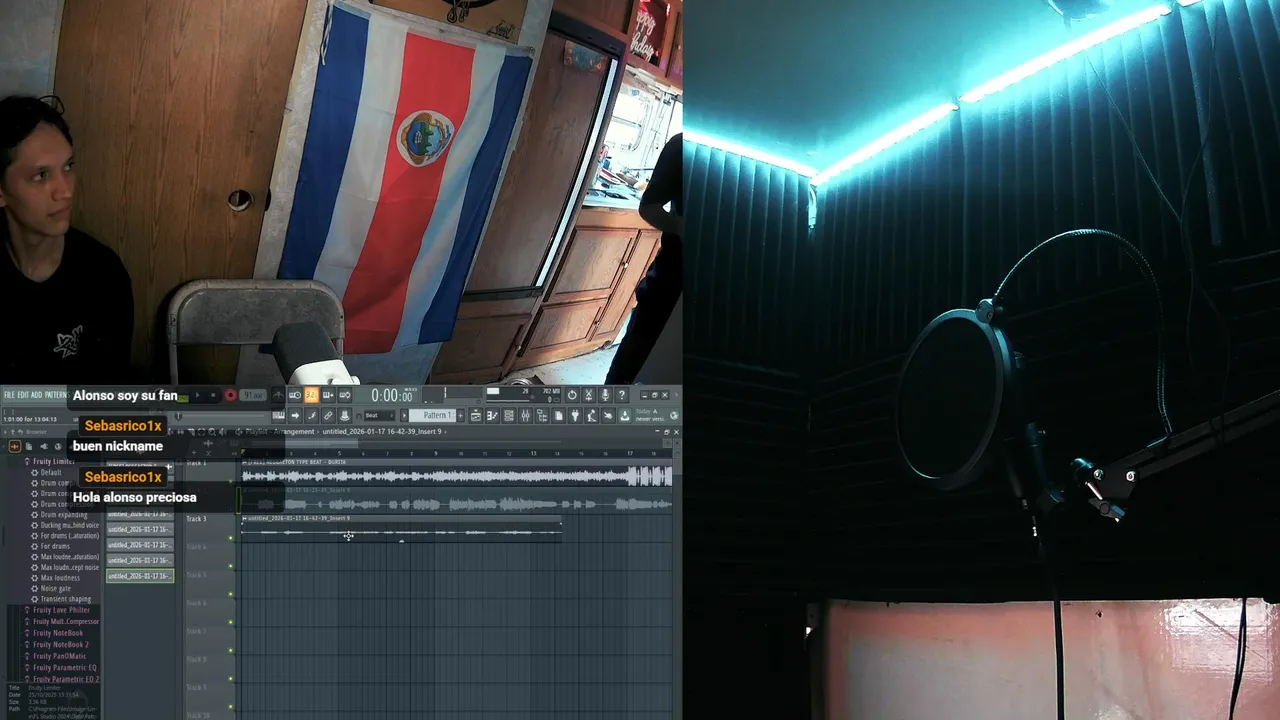Toggle the overdub recording icon beside the countdown
Viewport: 1280px width, 720px height.
pyautogui.click(x=328, y=395)
